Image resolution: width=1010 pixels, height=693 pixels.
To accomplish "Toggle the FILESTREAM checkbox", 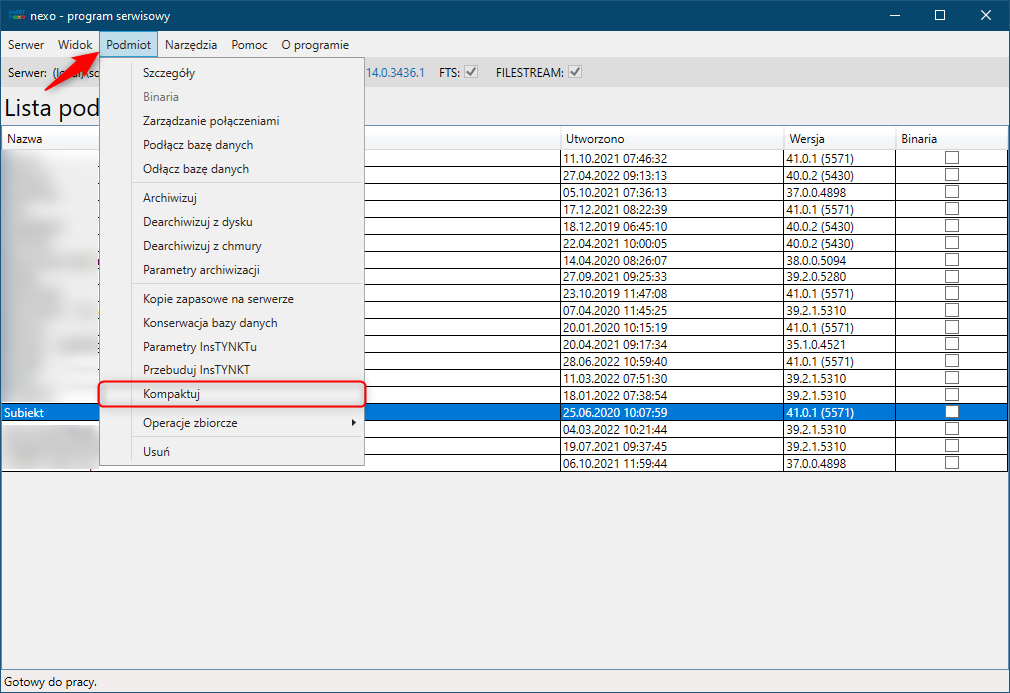I will pos(575,73).
